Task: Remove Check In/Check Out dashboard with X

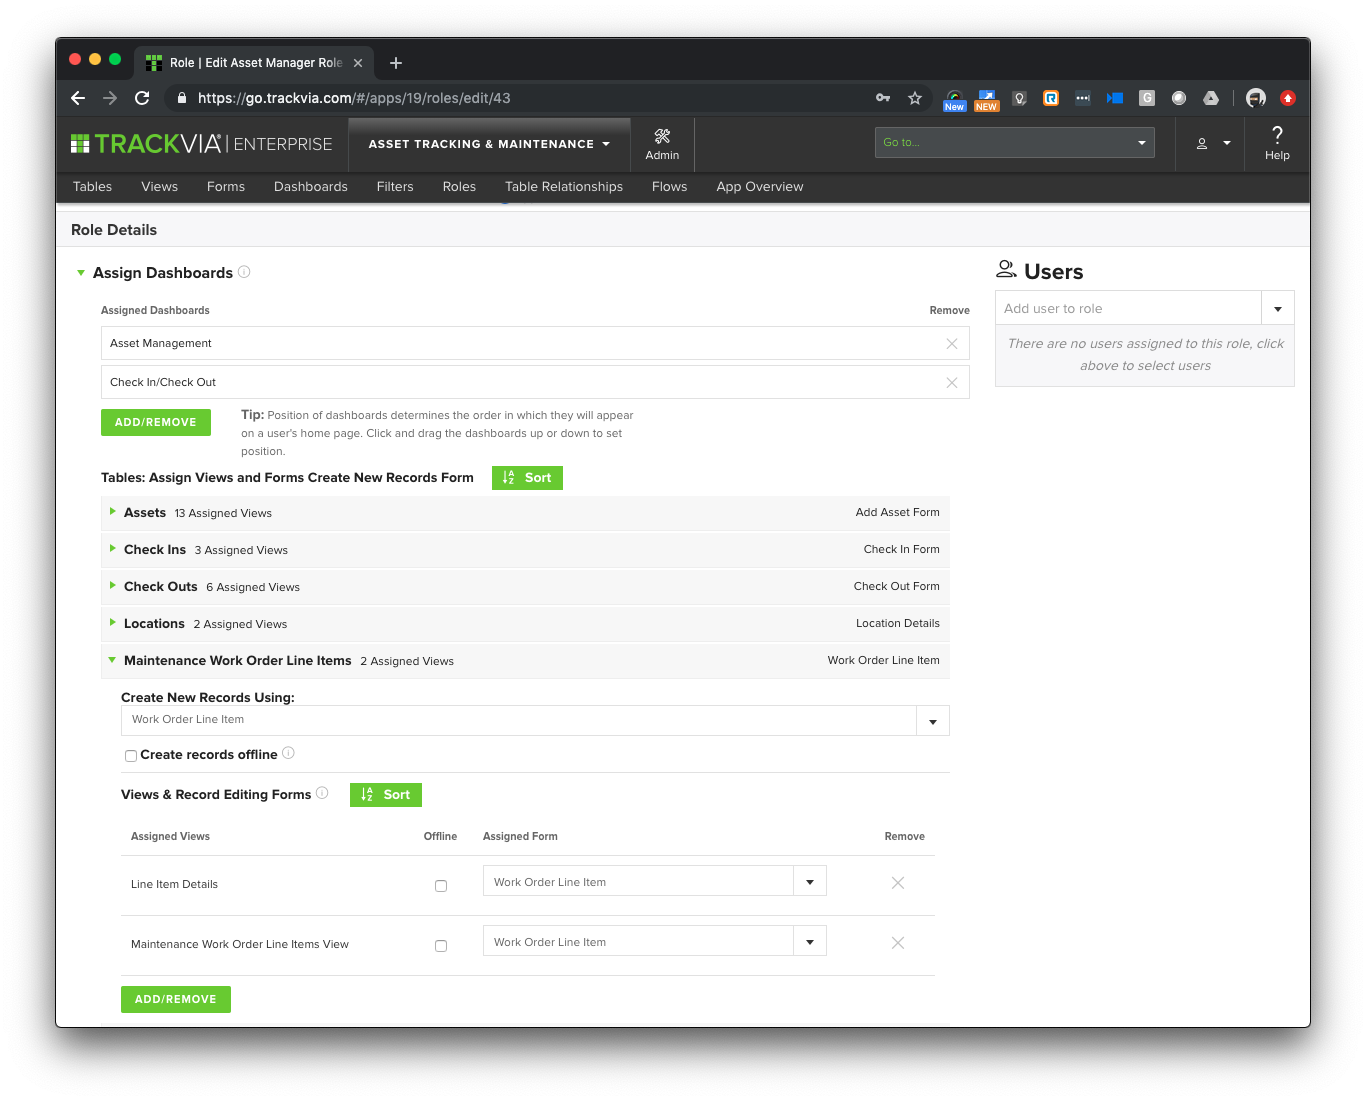Action: (x=952, y=383)
